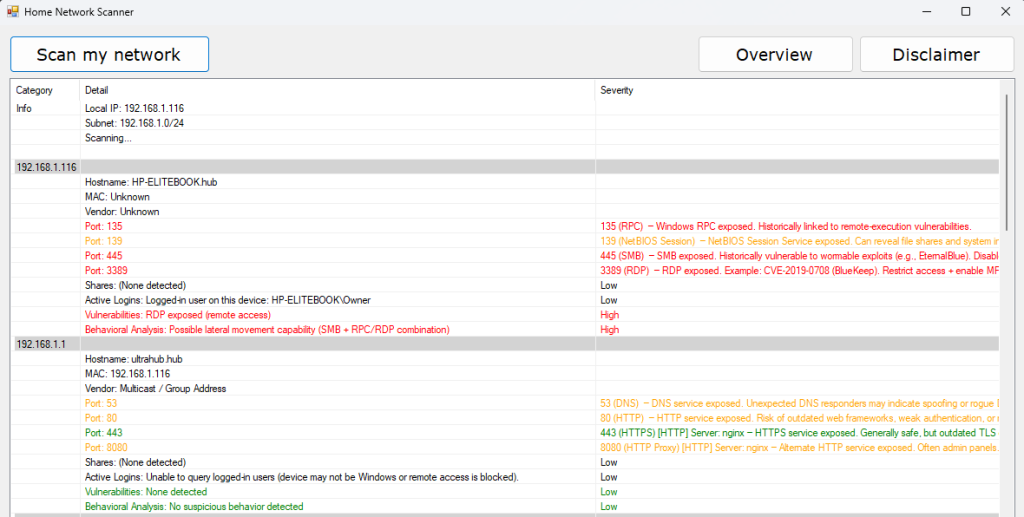Select Vulnerabilities: RDP exposed row

pyautogui.click(x=170, y=314)
